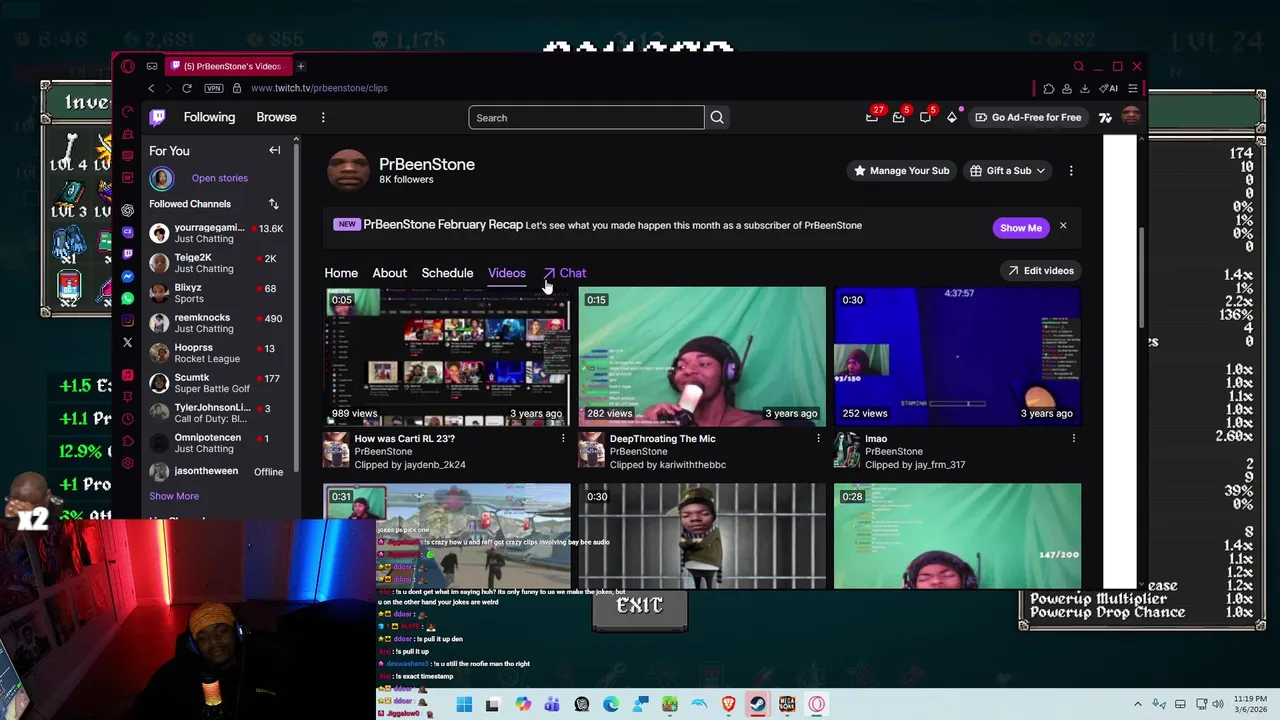1280x720 pixels.
Task: Toggle the Opera VPN badge
Action: [212, 88]
